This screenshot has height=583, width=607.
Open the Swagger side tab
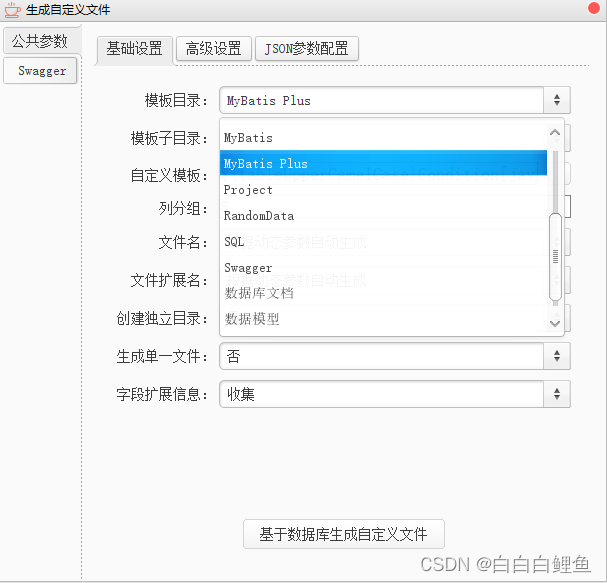[40, 71]
